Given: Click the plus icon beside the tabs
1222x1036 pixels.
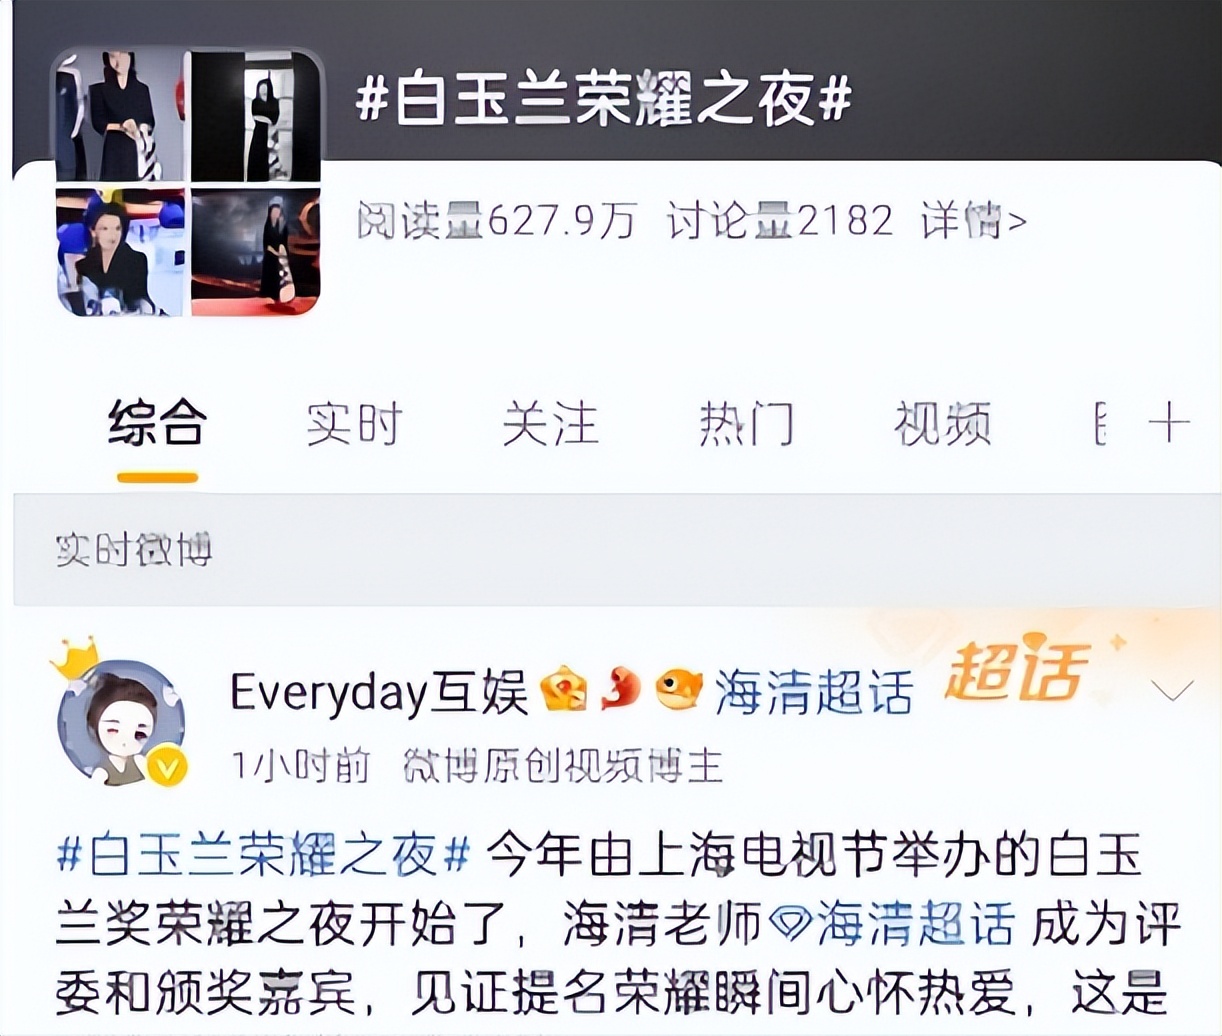Looking at the screenshot, I should click(x=1168, y=423).
